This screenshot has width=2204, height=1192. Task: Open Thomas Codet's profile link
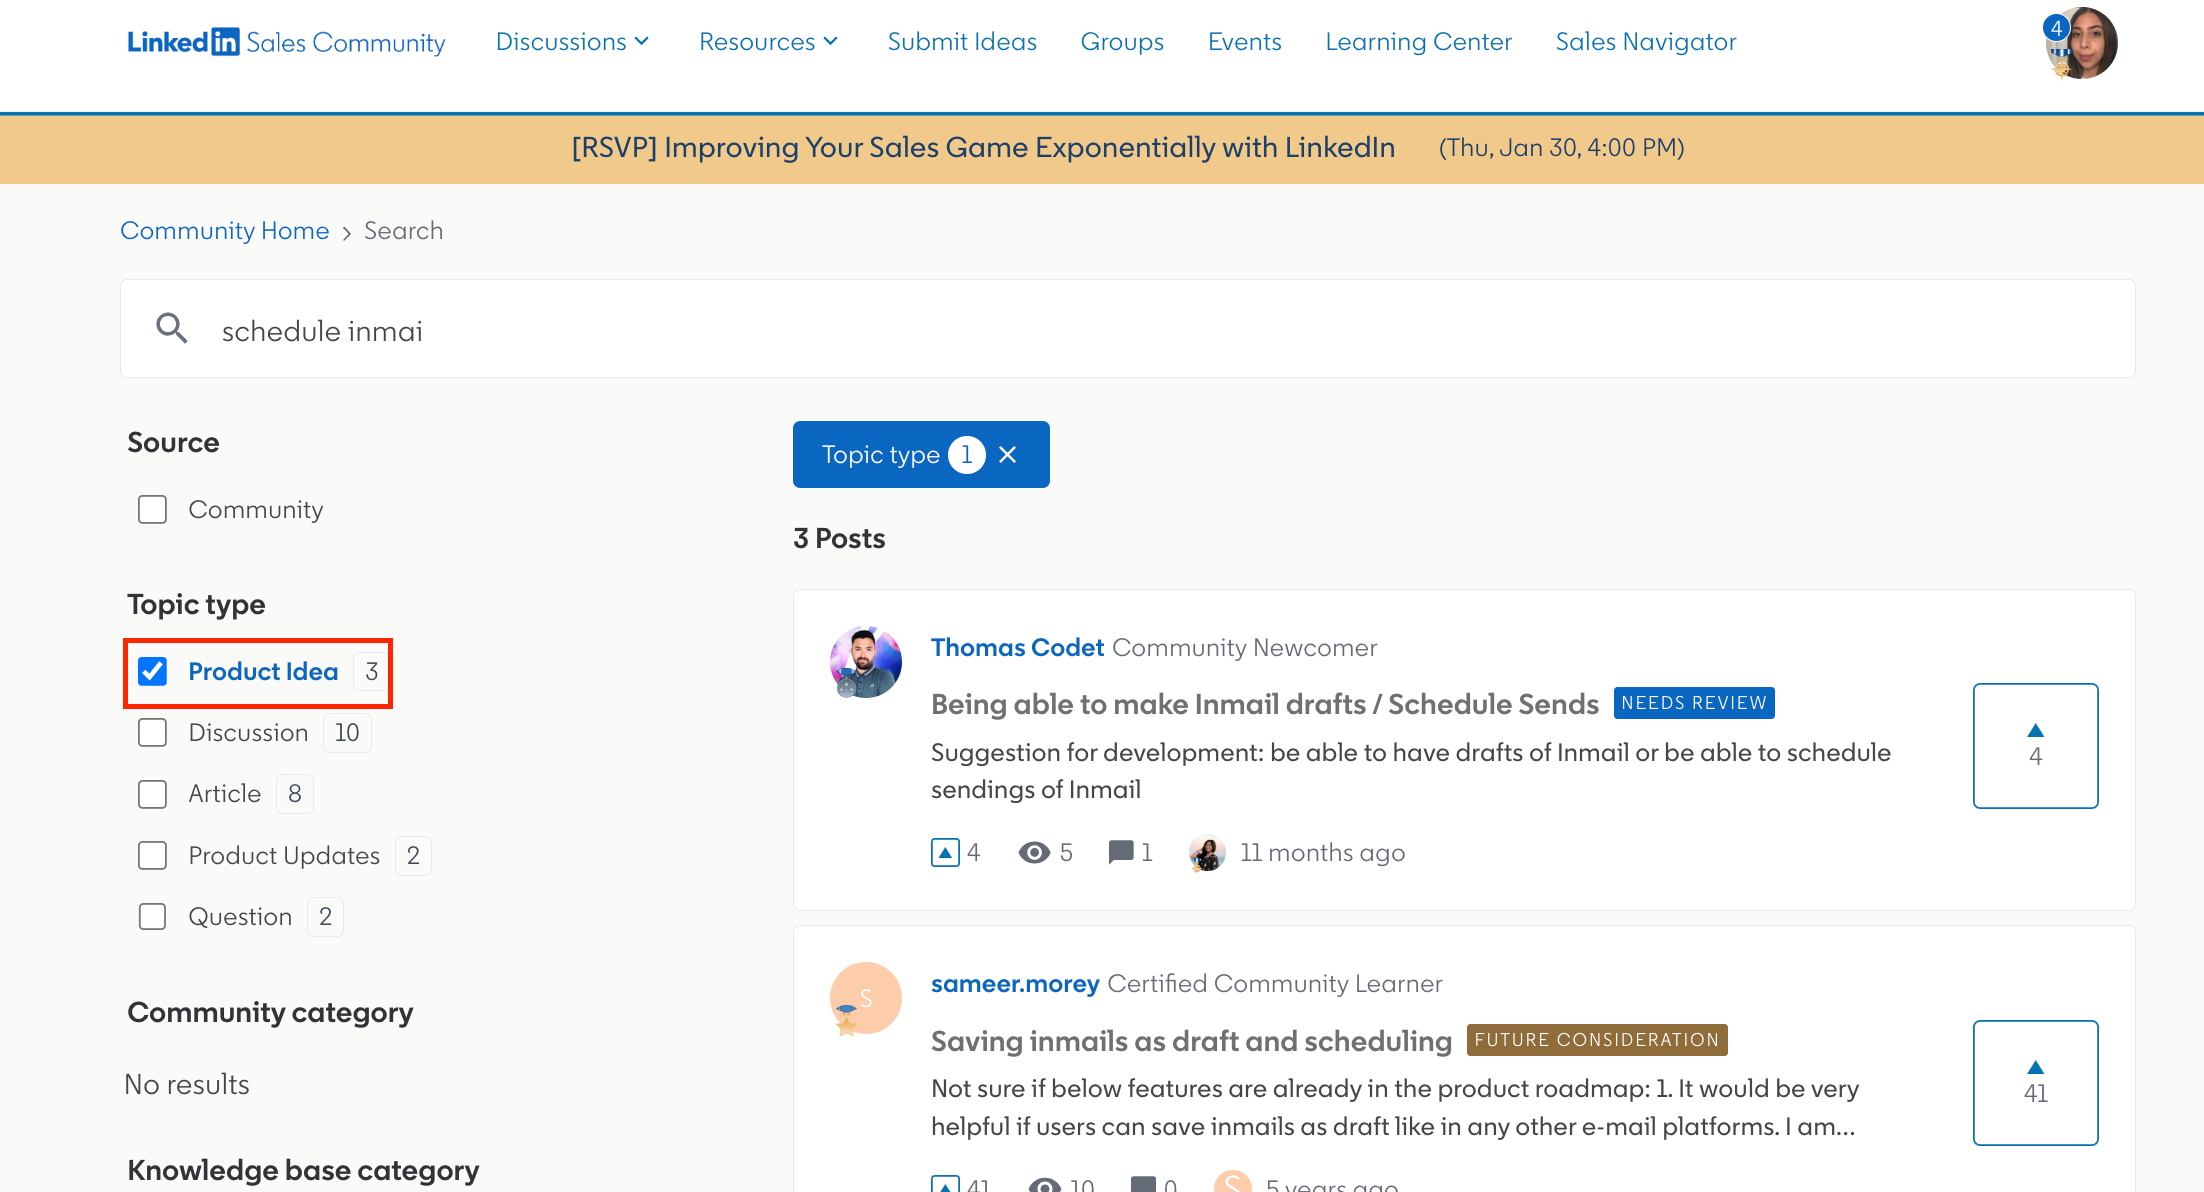coord(1017,648)
